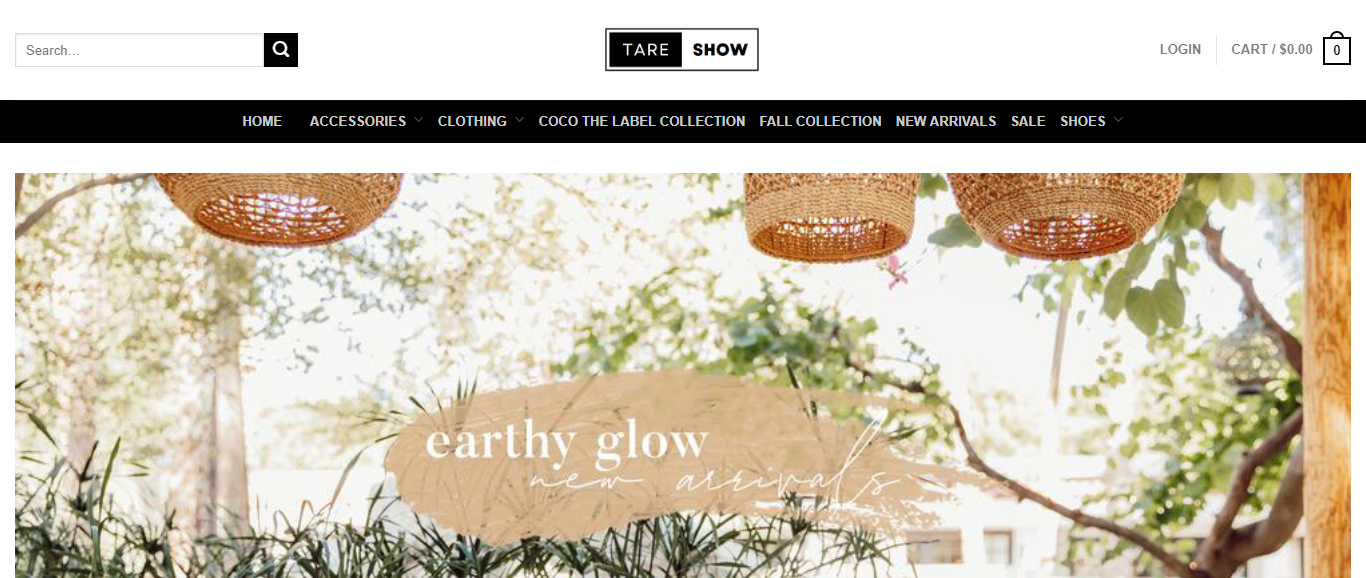Click the TARE part of the logo
1366x578 pixels.
click(x=645, y=50)
